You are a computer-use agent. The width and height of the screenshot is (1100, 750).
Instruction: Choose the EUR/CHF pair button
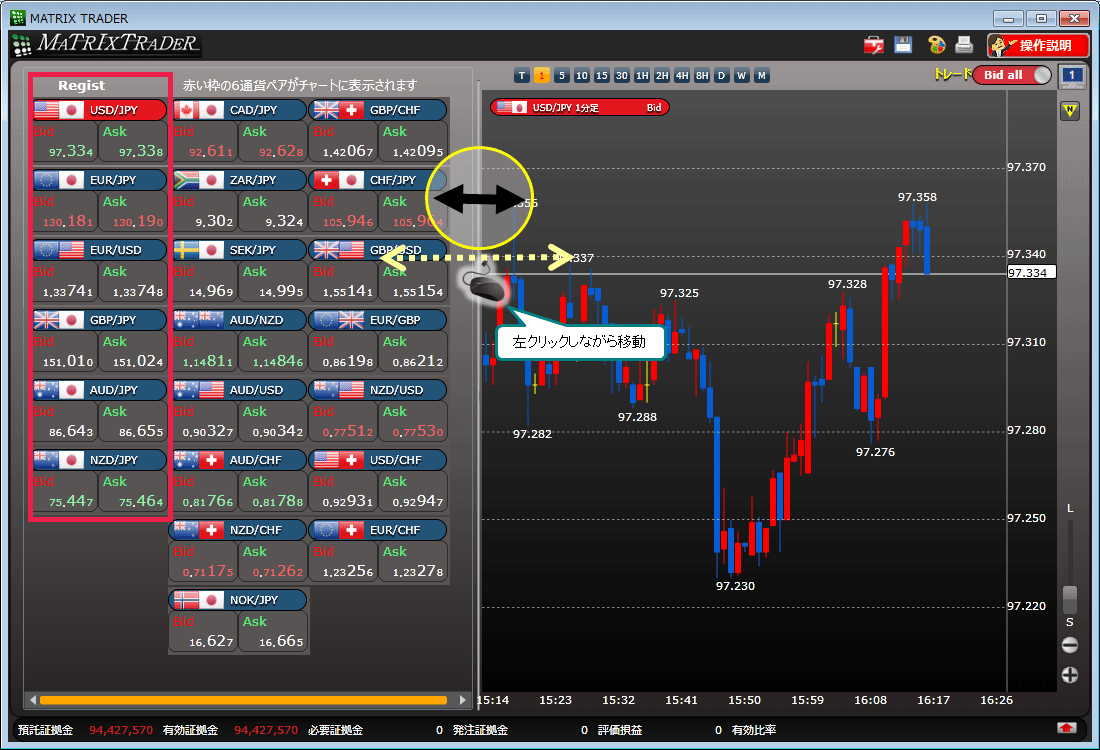380,530
